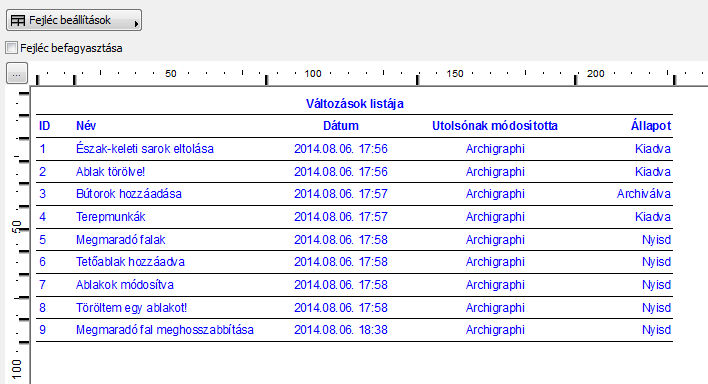708x384 pixels.
Task: Click the table icon on Fejléc beállítások
Action: 18,21
